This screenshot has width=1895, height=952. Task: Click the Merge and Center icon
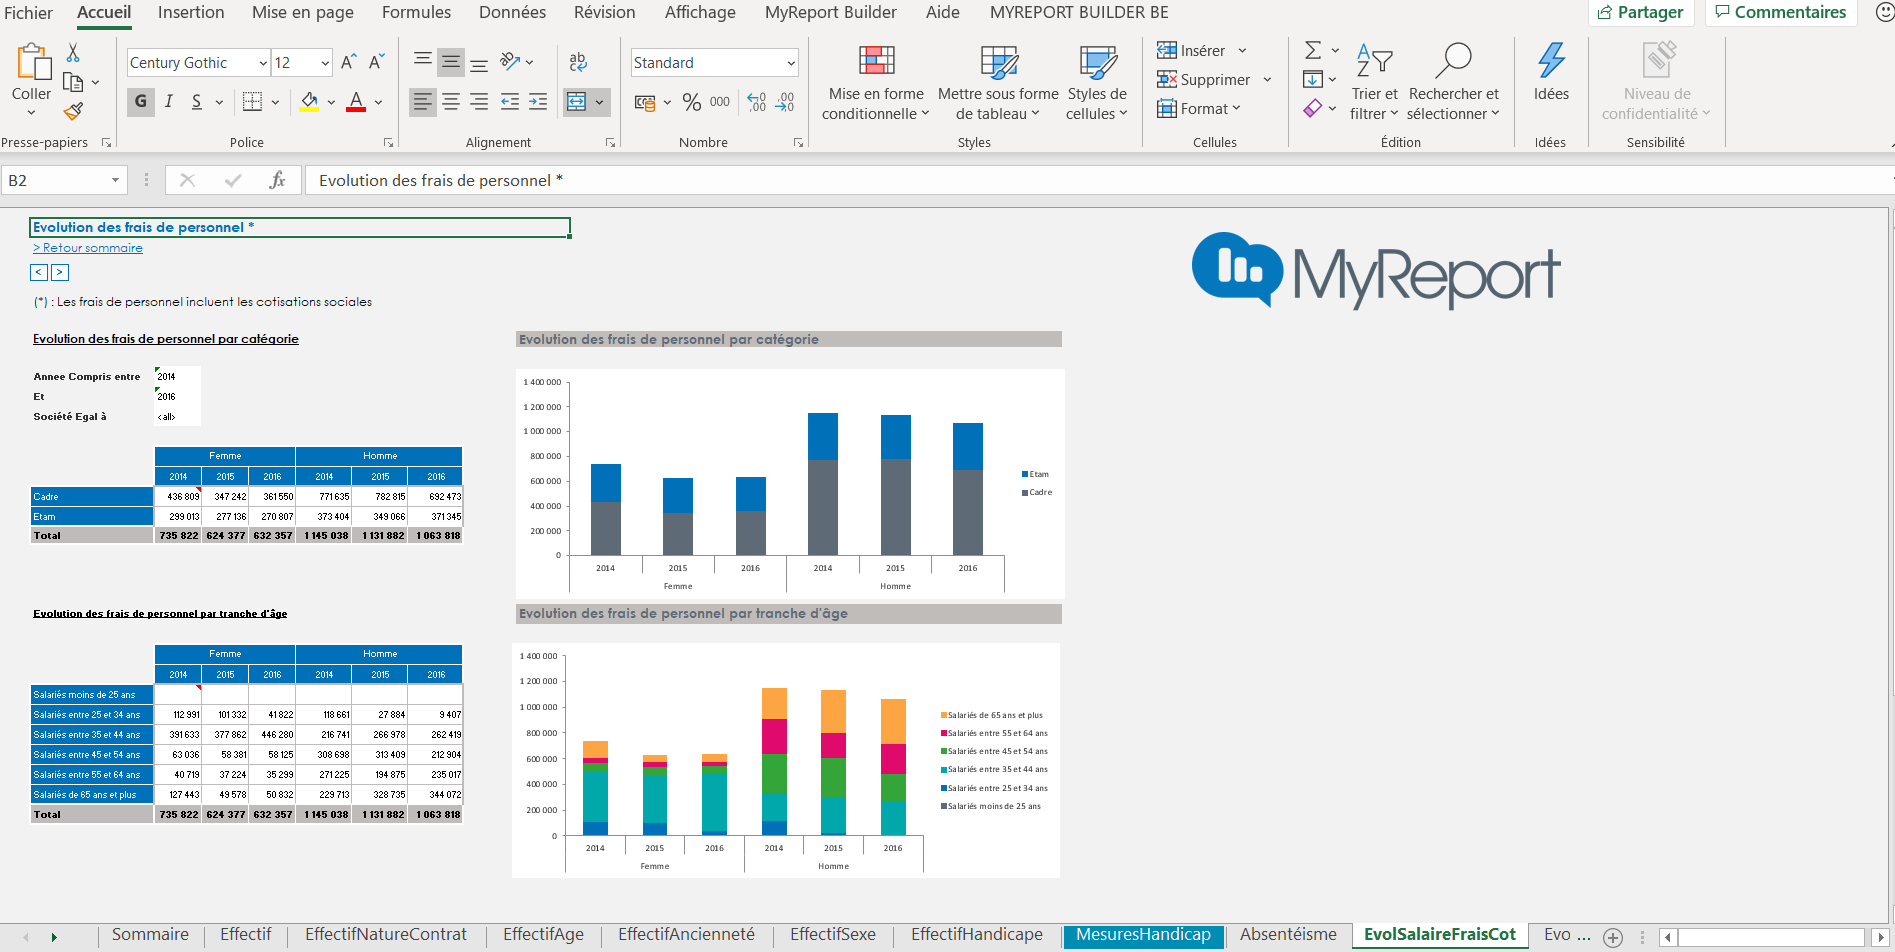pyautogui.click(x=576, y=102)
